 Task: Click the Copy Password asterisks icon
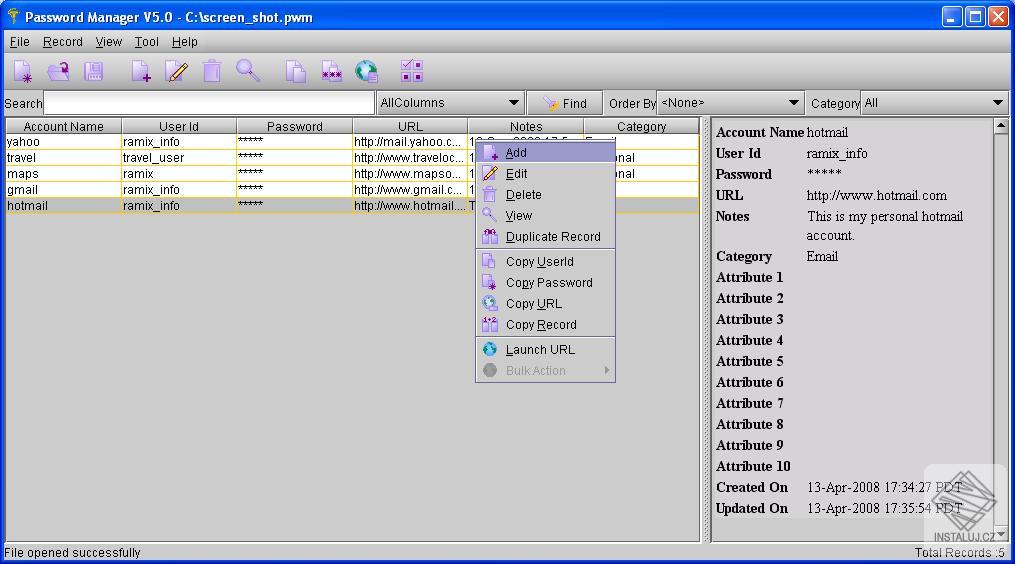pyautogui.click(x=331, y=71)
